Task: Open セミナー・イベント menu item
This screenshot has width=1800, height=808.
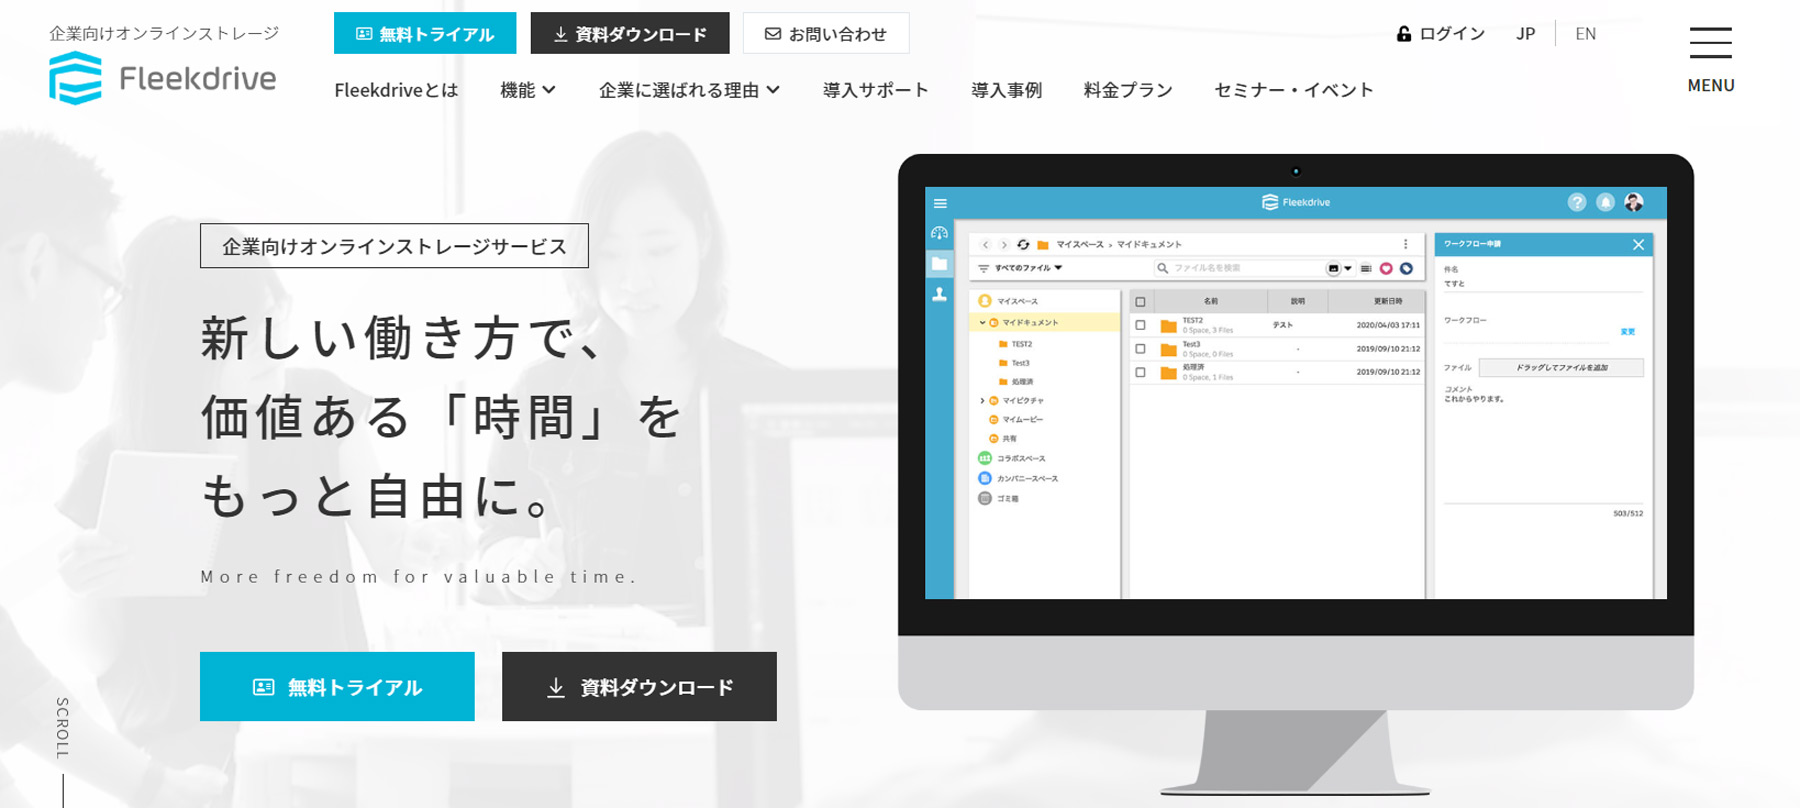Action: (x=1294, y=90)
